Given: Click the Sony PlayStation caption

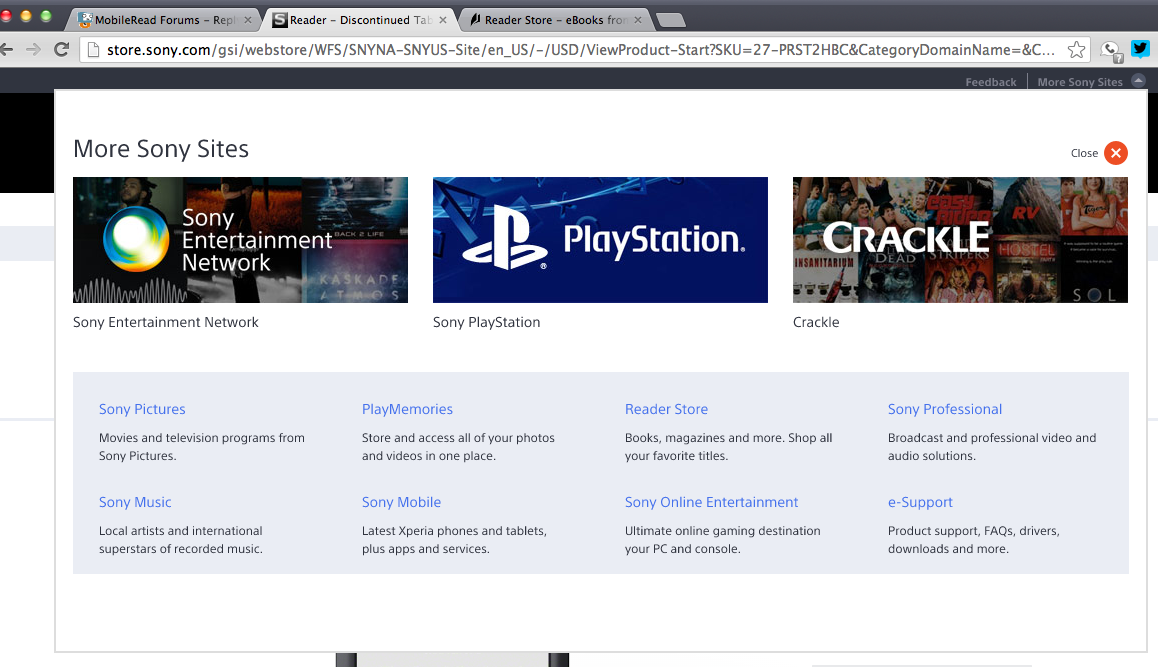Looking at the screenshot, I should click(x=487, y=322).
